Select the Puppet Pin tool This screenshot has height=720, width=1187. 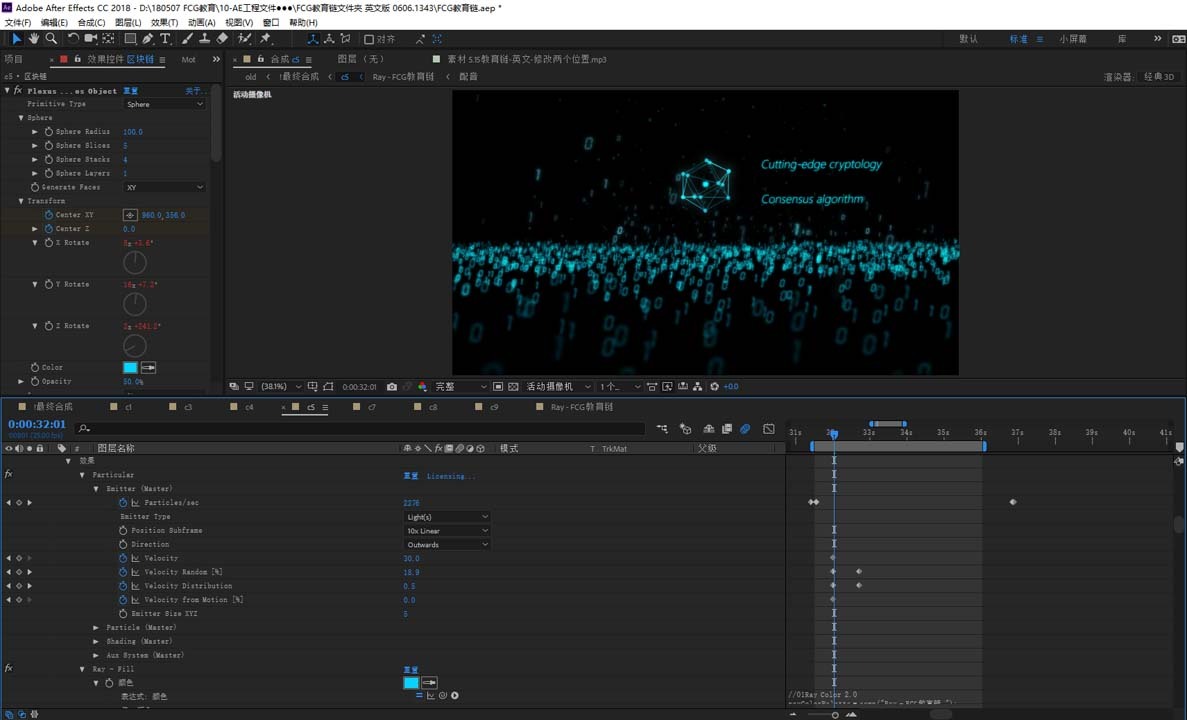click(265, 39)
